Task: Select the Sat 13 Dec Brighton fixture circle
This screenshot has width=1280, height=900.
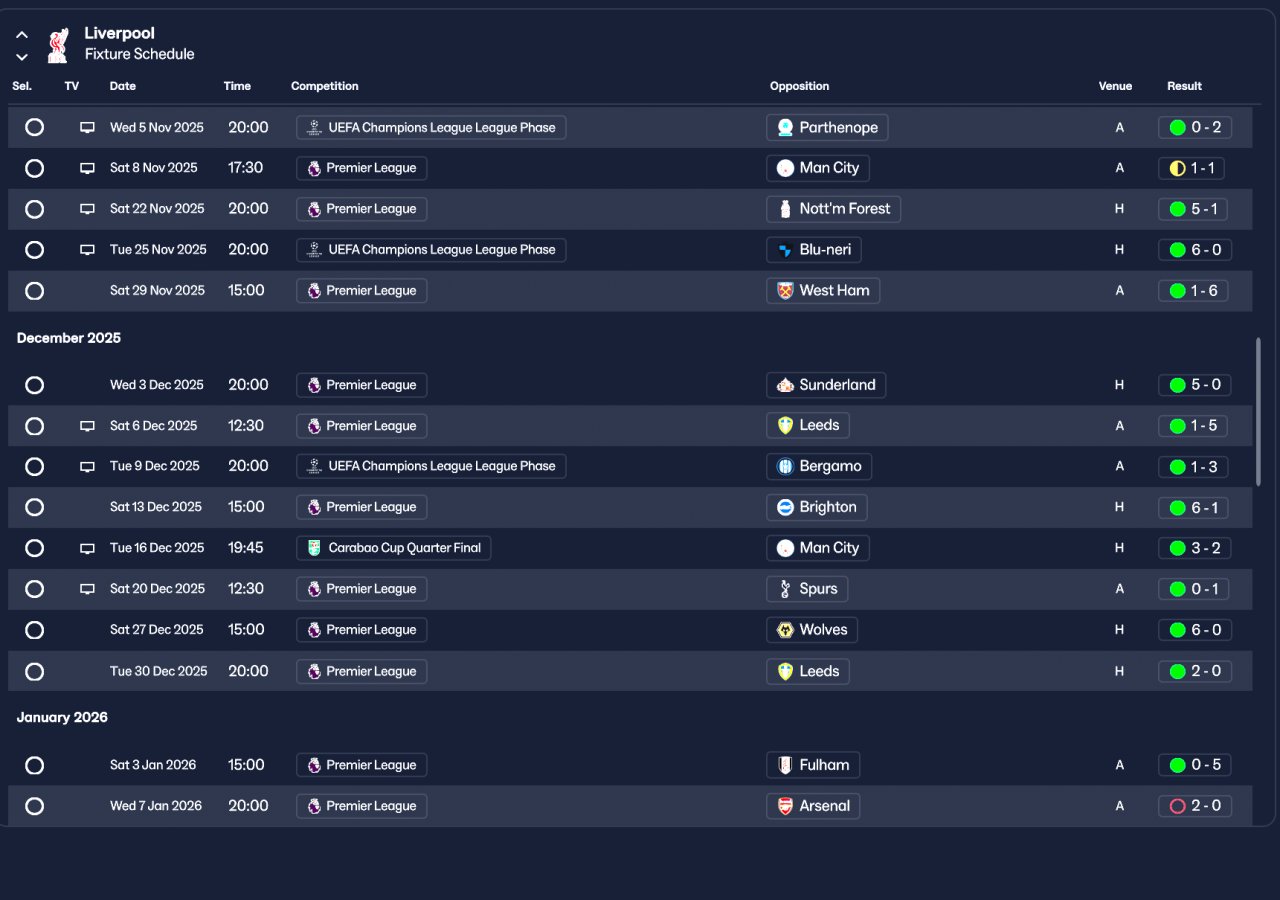Action: coord(34,507)
